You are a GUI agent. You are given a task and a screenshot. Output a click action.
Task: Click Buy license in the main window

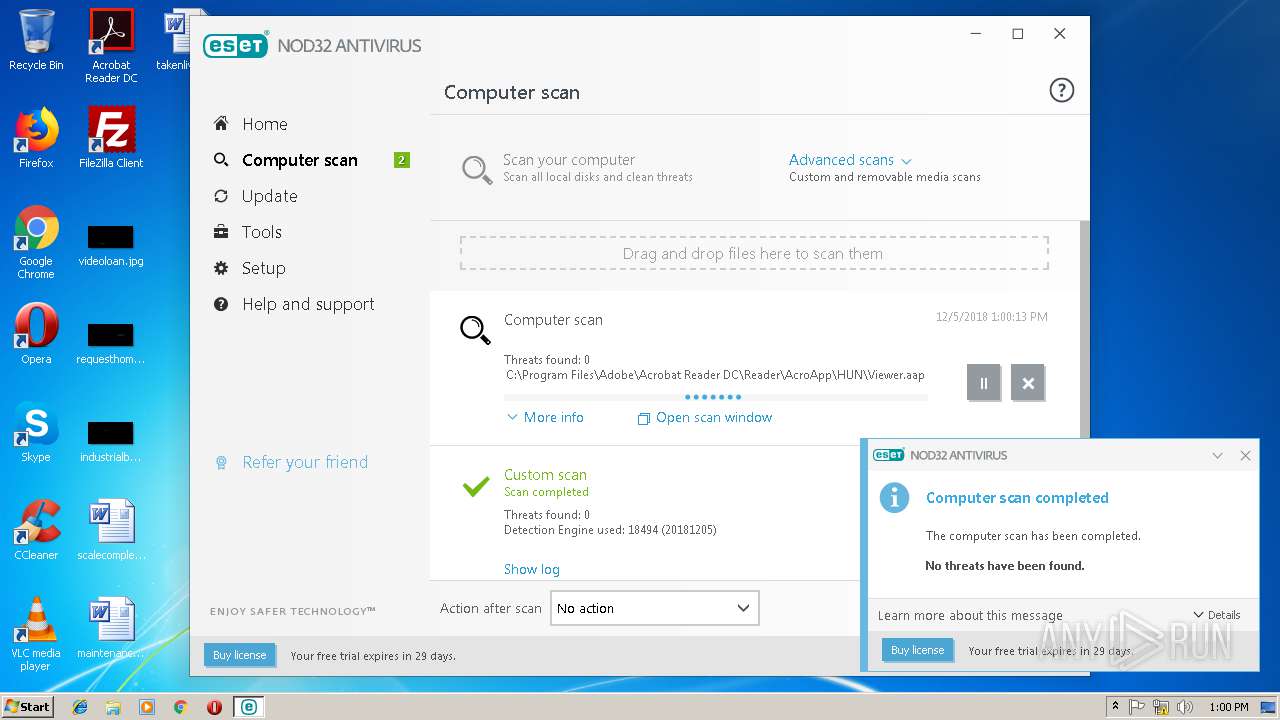point(239,655)
